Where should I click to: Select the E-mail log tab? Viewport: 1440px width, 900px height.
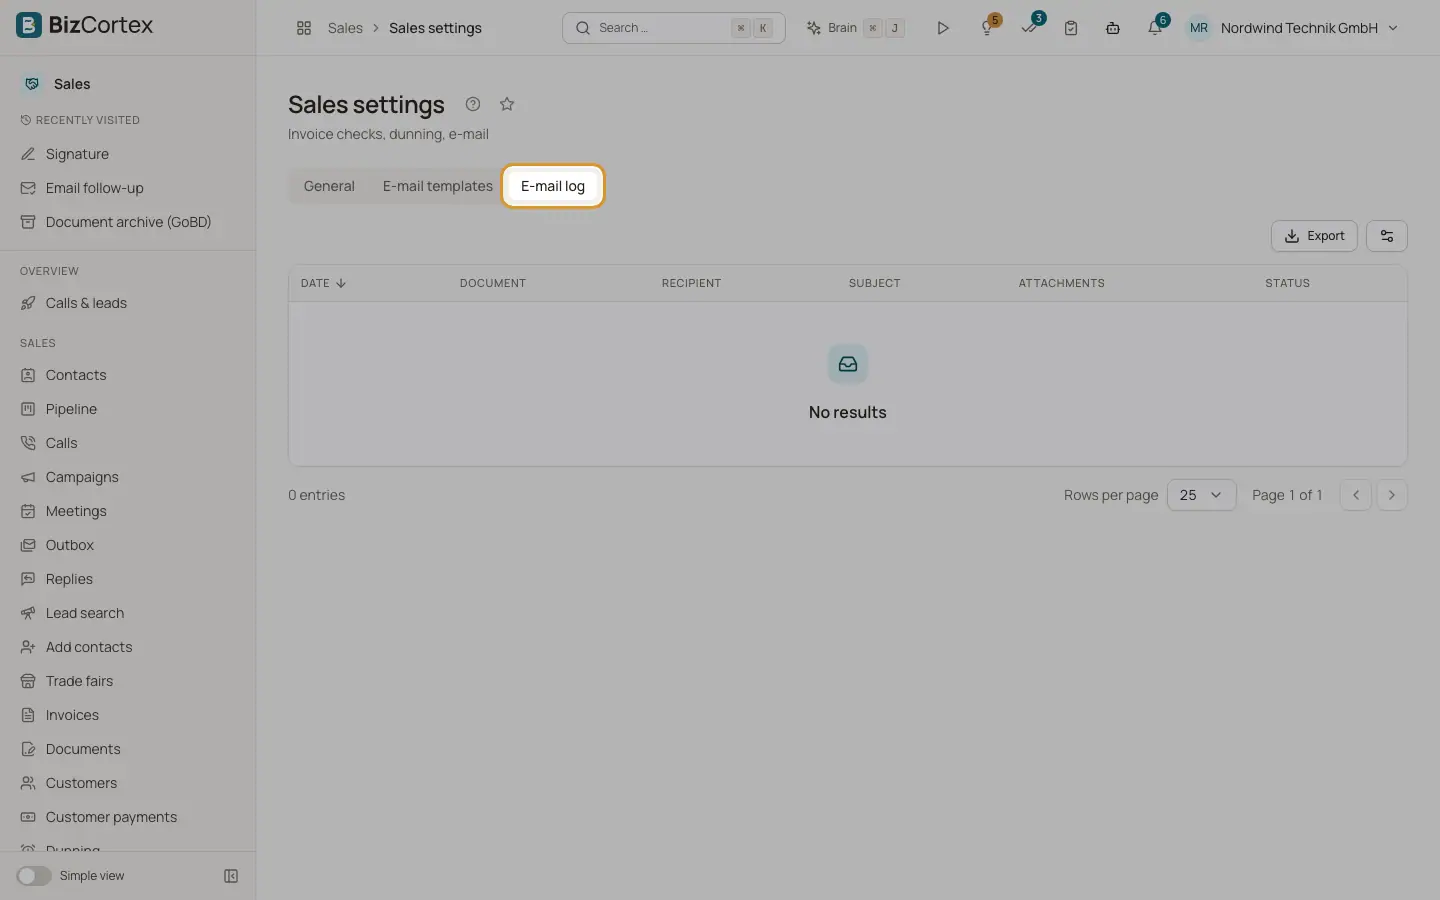553,186
